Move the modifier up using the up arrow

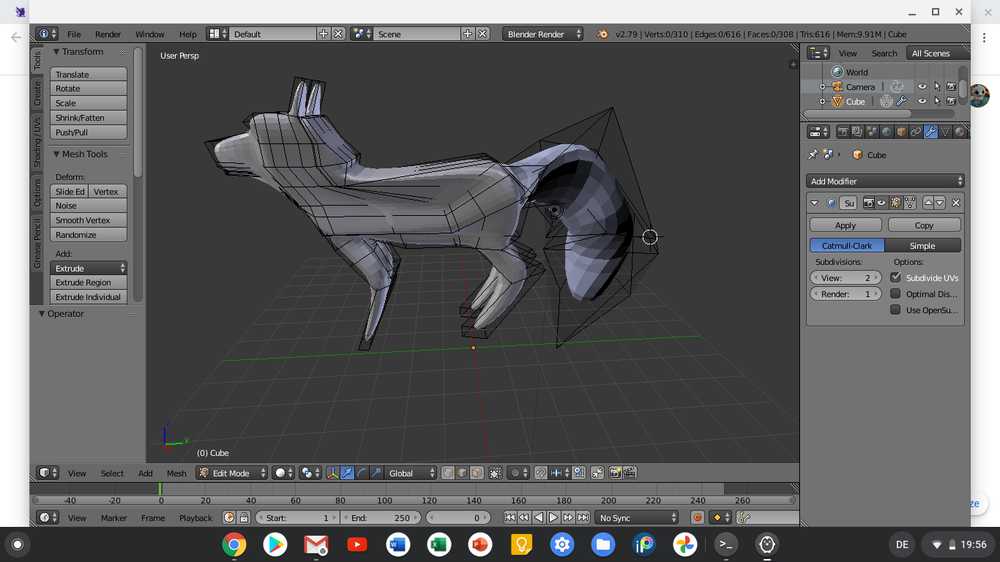point(928,203)
